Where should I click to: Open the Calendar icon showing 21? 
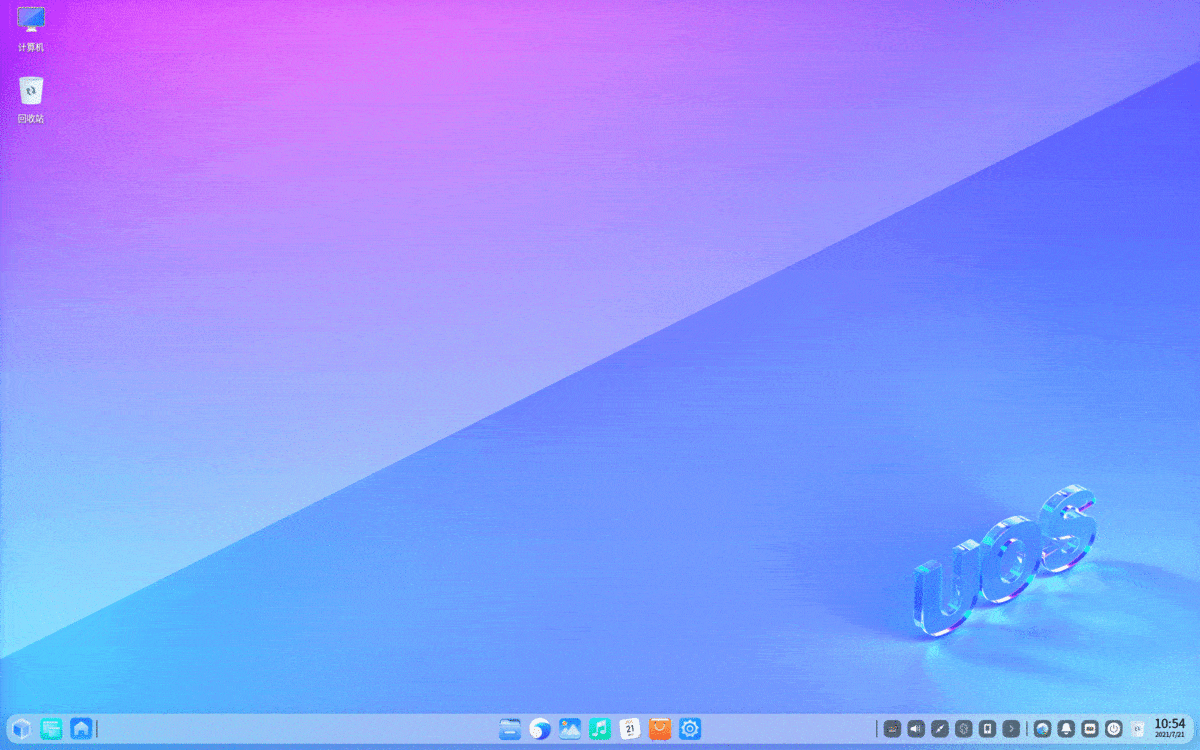(x=630, y=729)
